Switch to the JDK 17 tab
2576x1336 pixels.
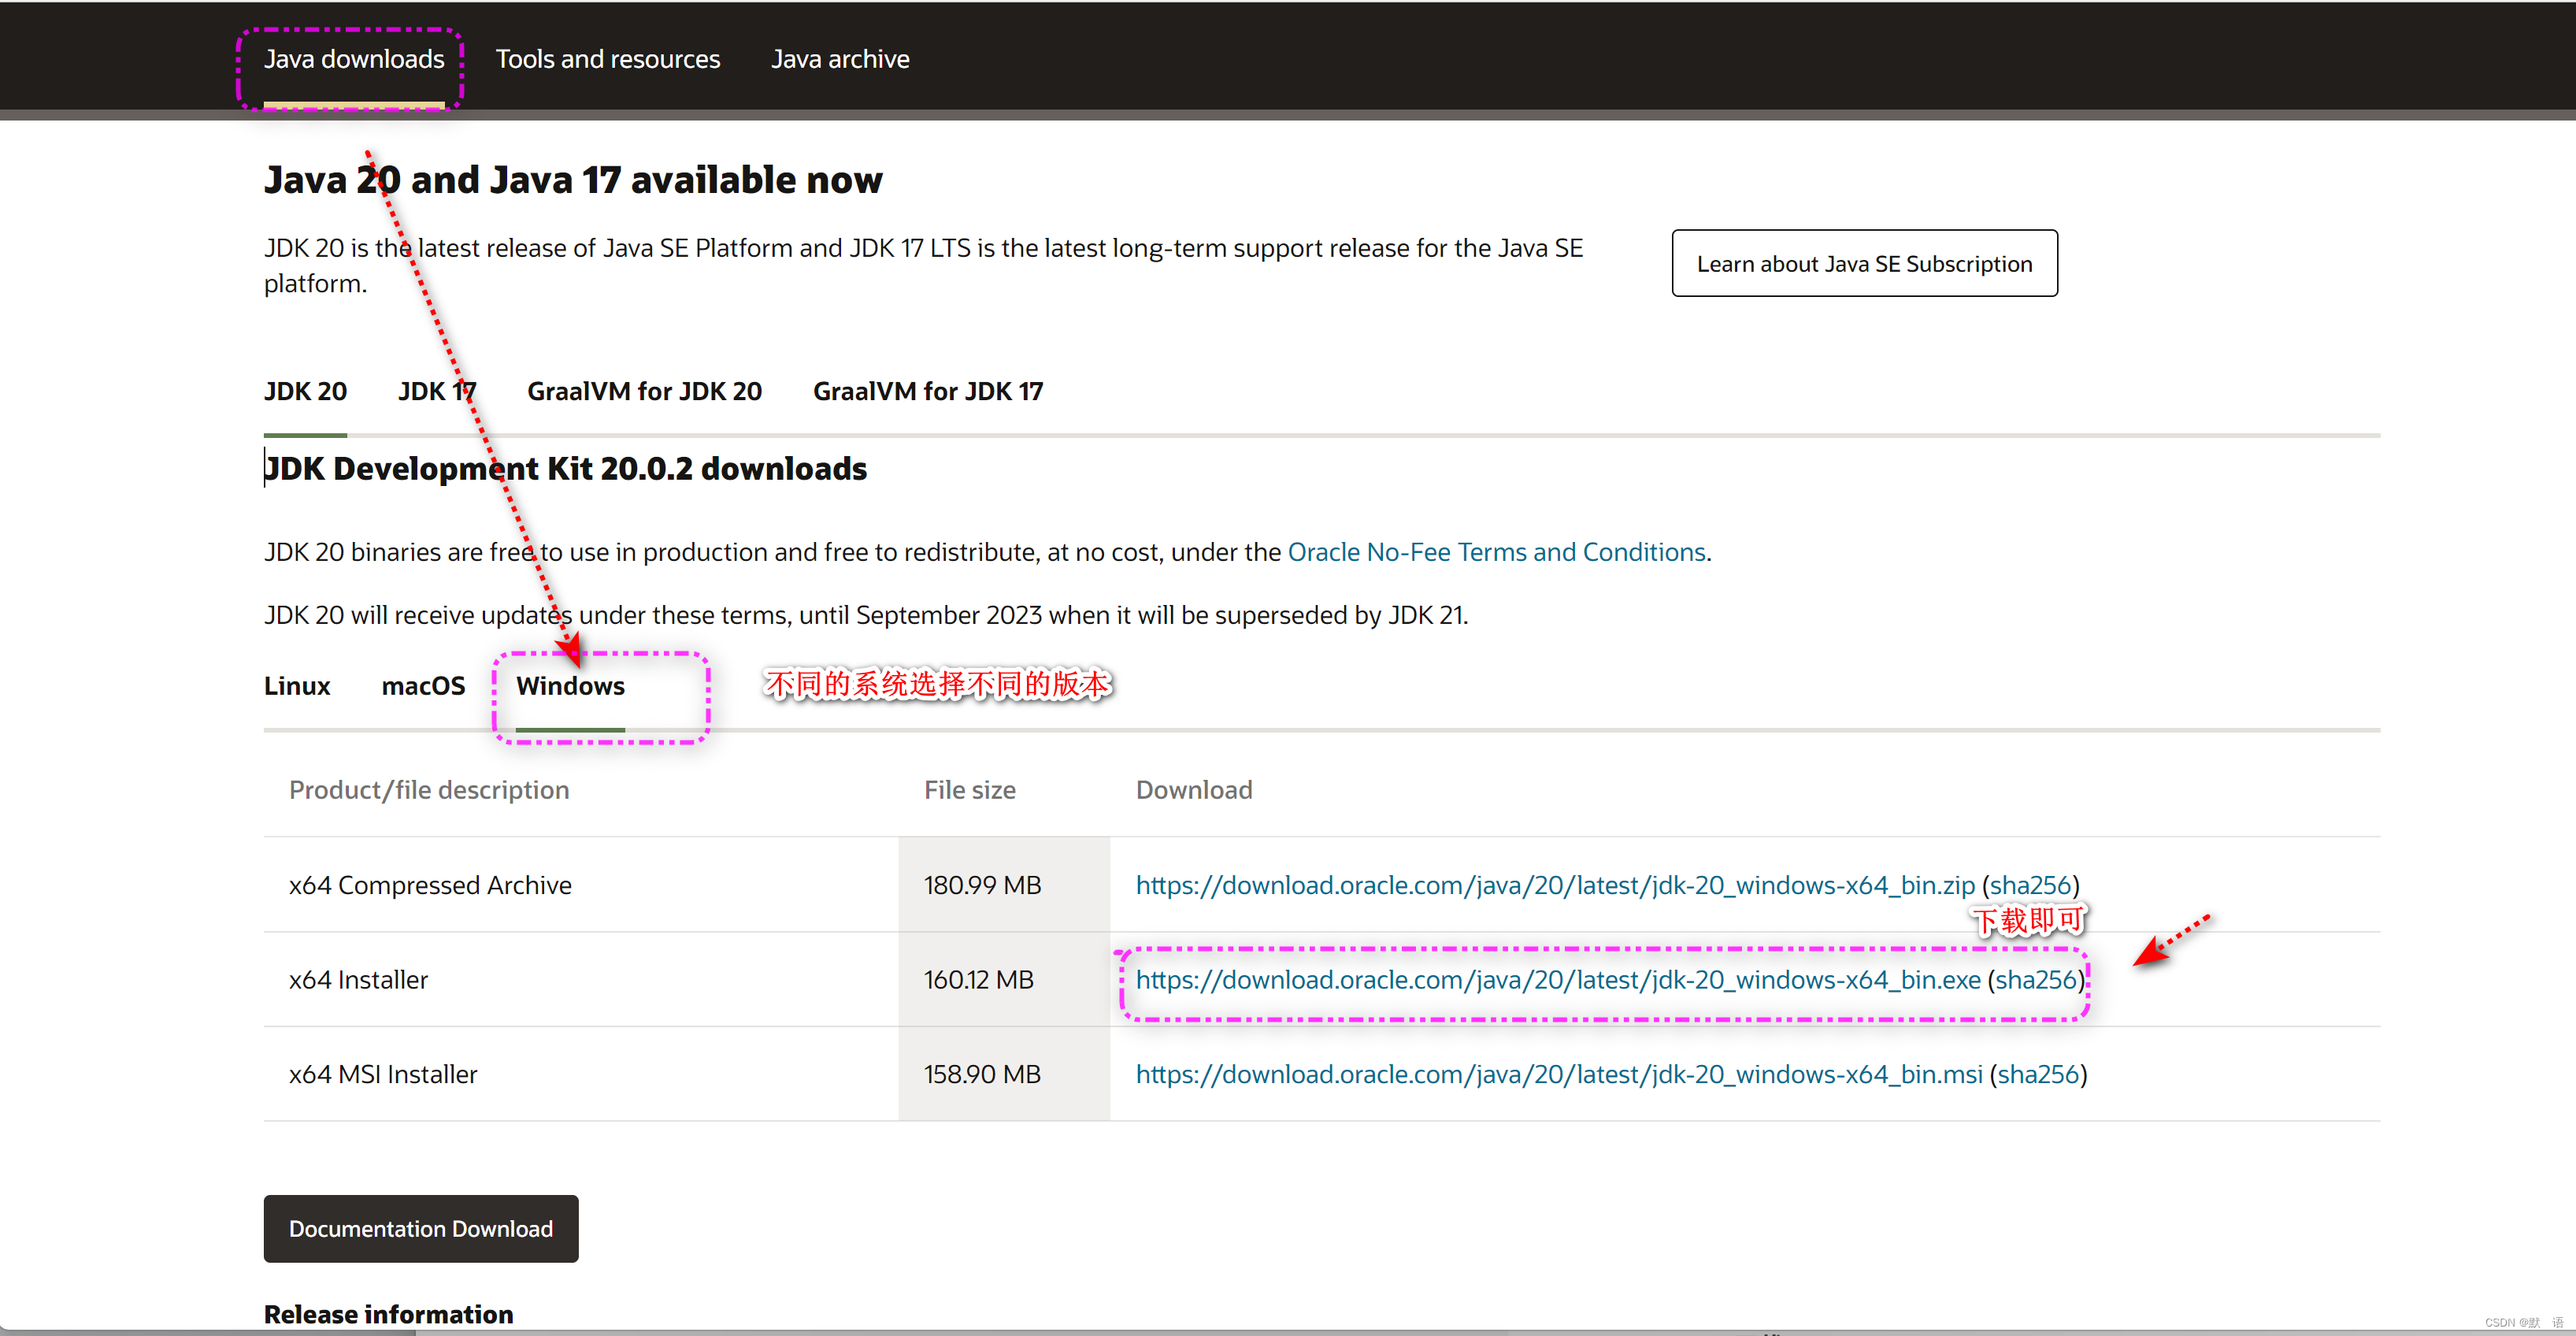(437, 391)
